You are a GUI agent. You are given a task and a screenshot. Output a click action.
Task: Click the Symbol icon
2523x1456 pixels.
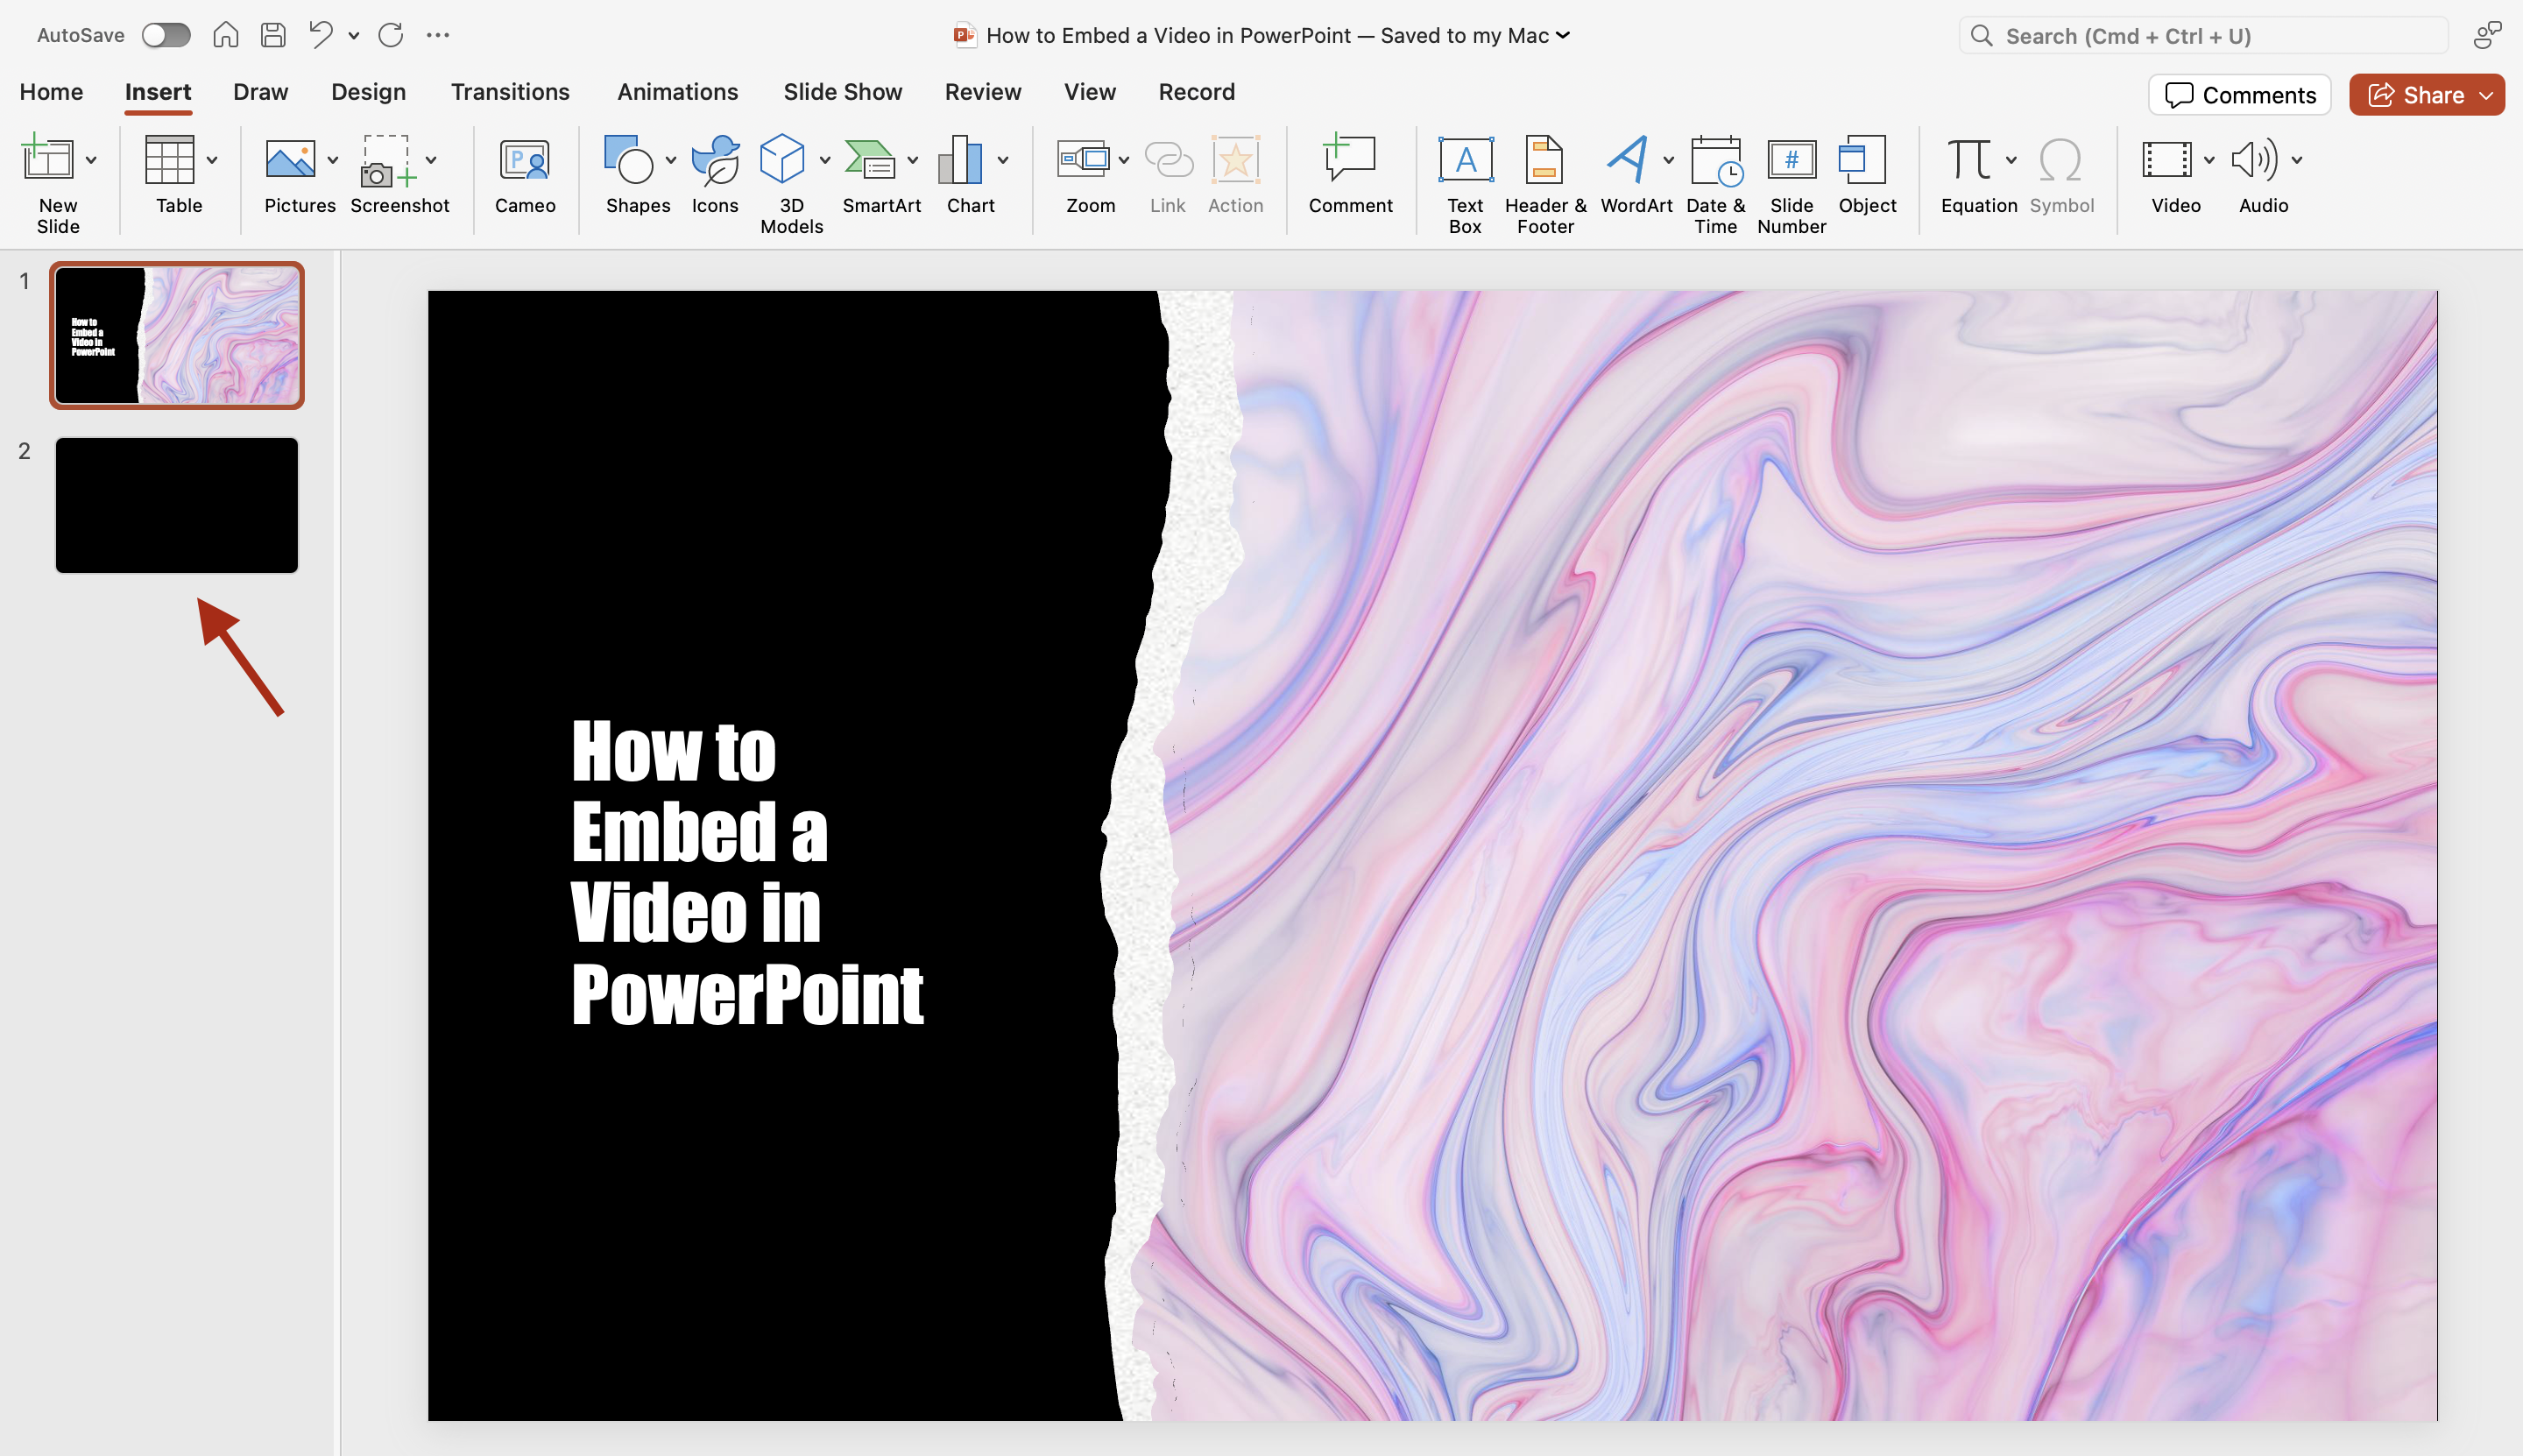click(2060, 159)
